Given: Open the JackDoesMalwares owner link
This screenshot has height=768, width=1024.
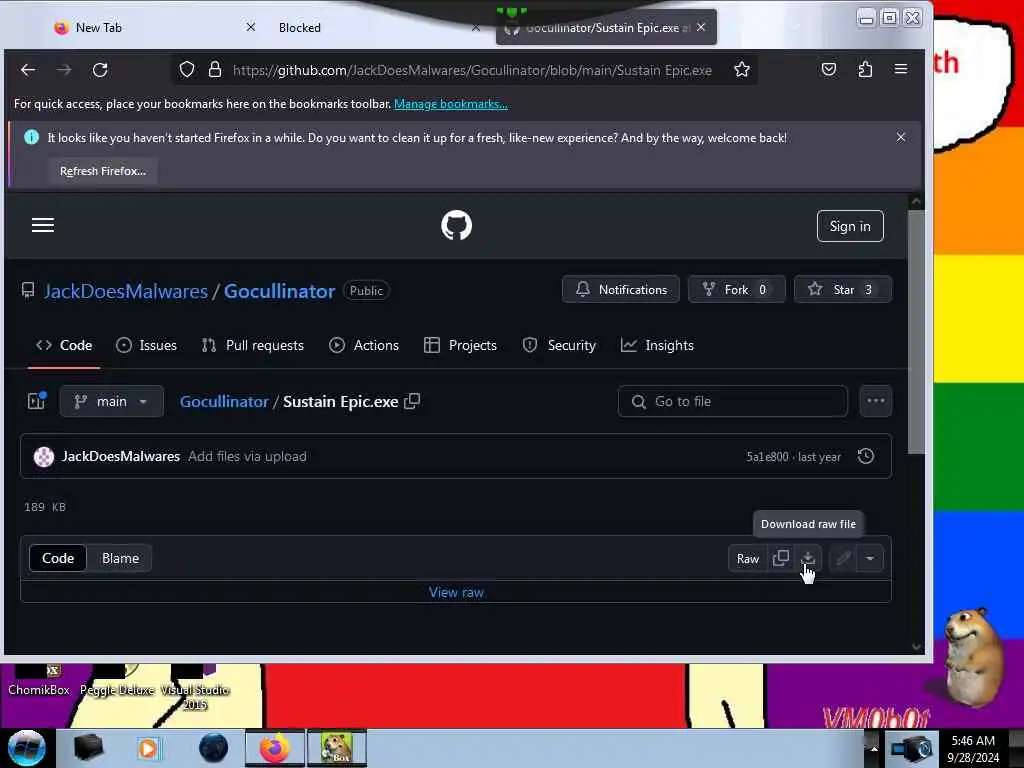Looking at the screenshot, I should click(125, 291).
